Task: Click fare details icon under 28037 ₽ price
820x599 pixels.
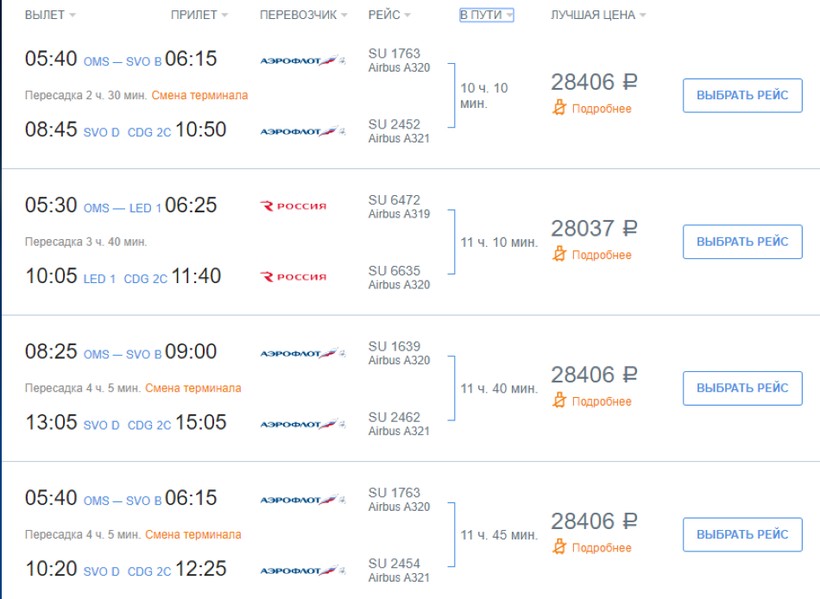Action: [559, 255]
